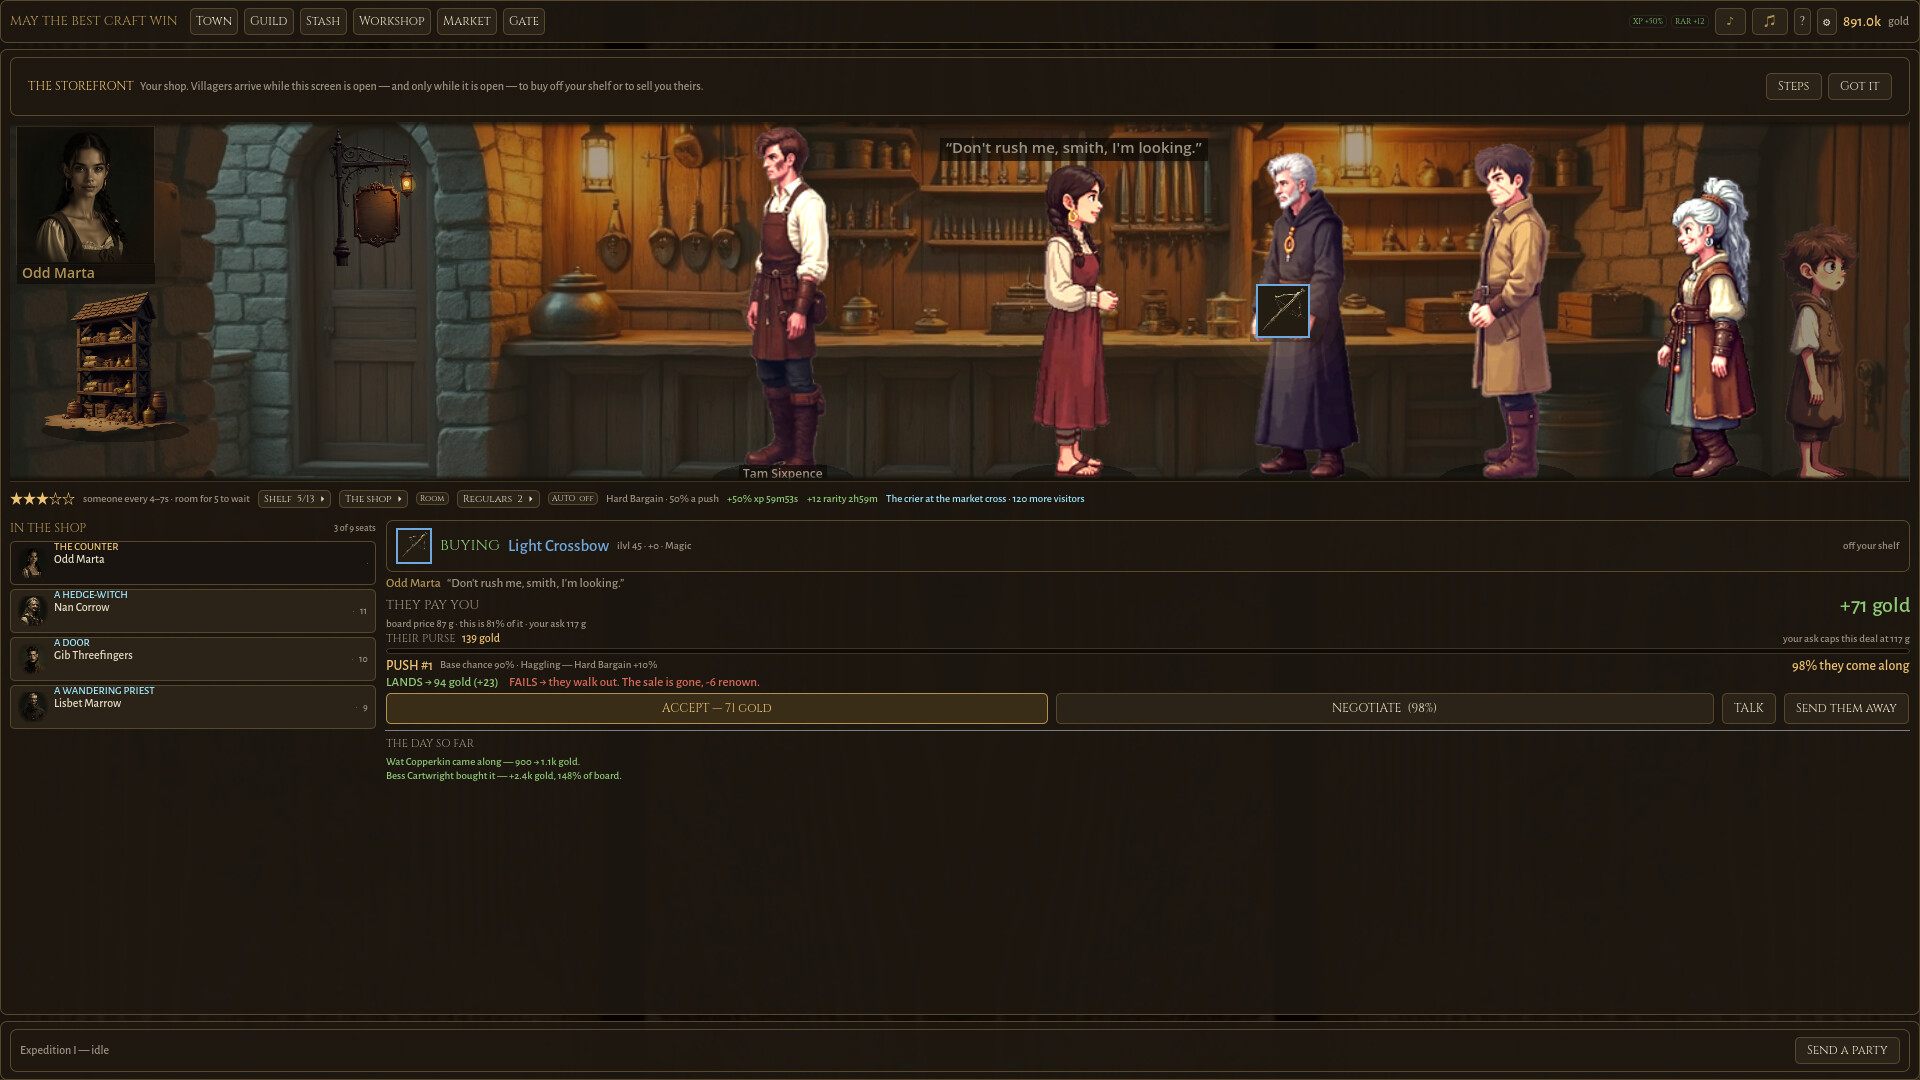Click the XP +50% buff badge
1920x1080 pixels.
coord(1647,21)
